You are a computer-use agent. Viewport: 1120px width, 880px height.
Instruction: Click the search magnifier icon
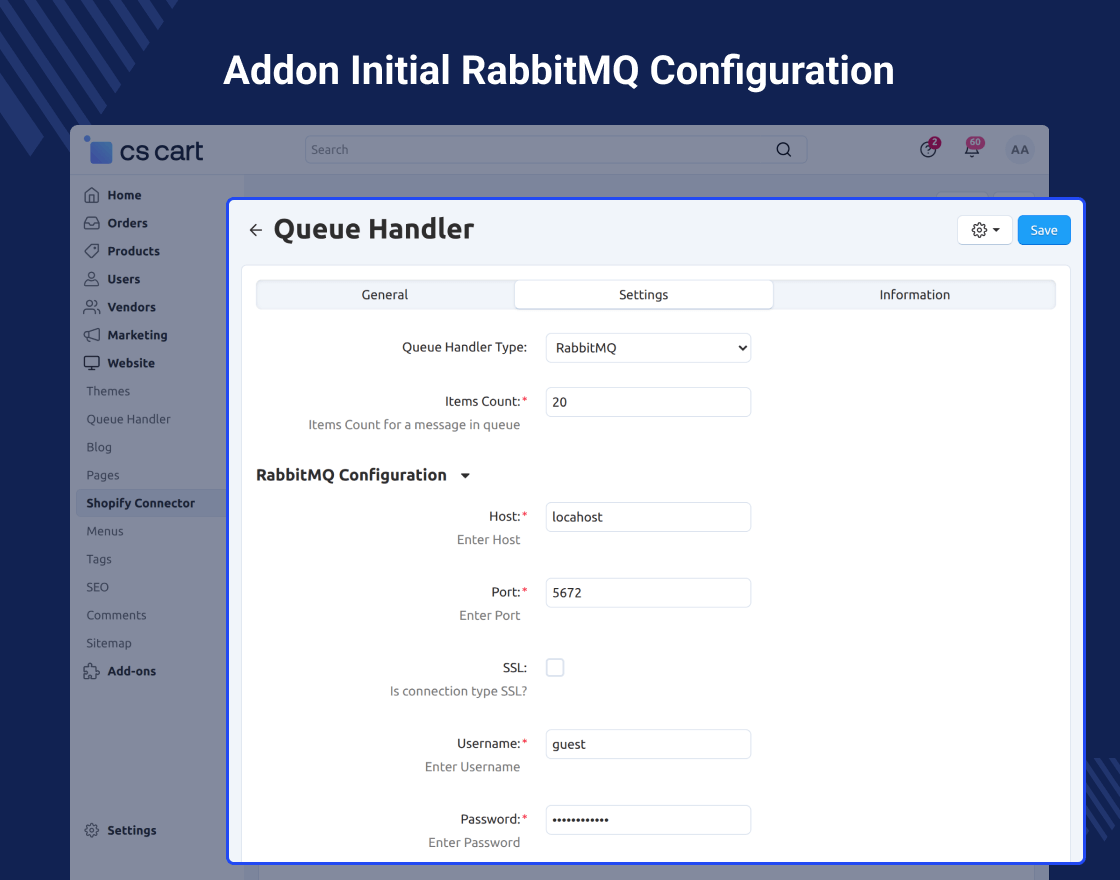tap(784, 150)
